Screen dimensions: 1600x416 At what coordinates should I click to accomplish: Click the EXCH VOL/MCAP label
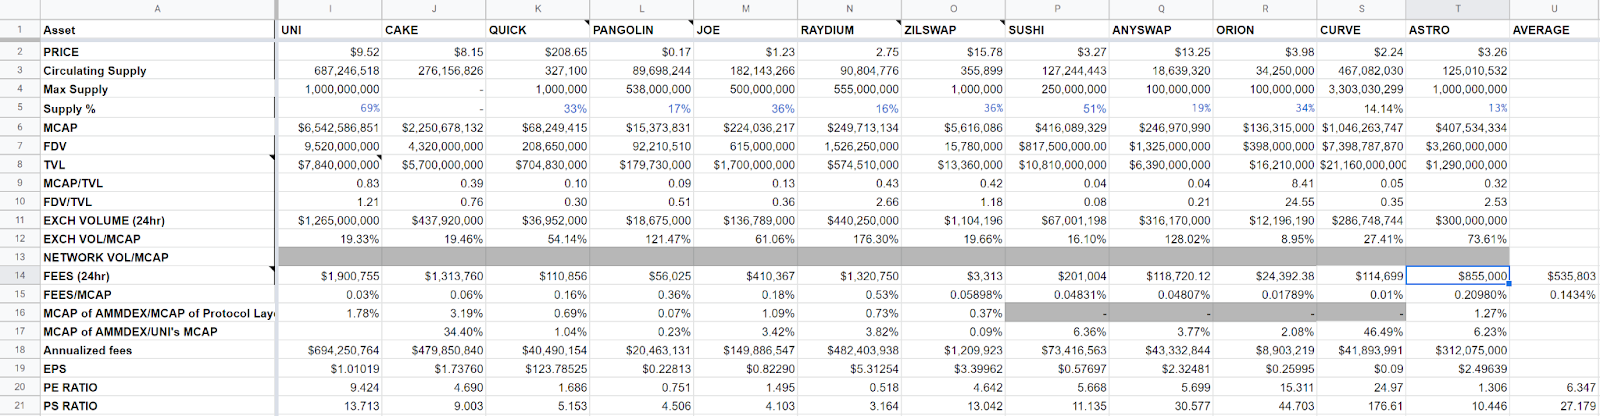pos(157,239)
